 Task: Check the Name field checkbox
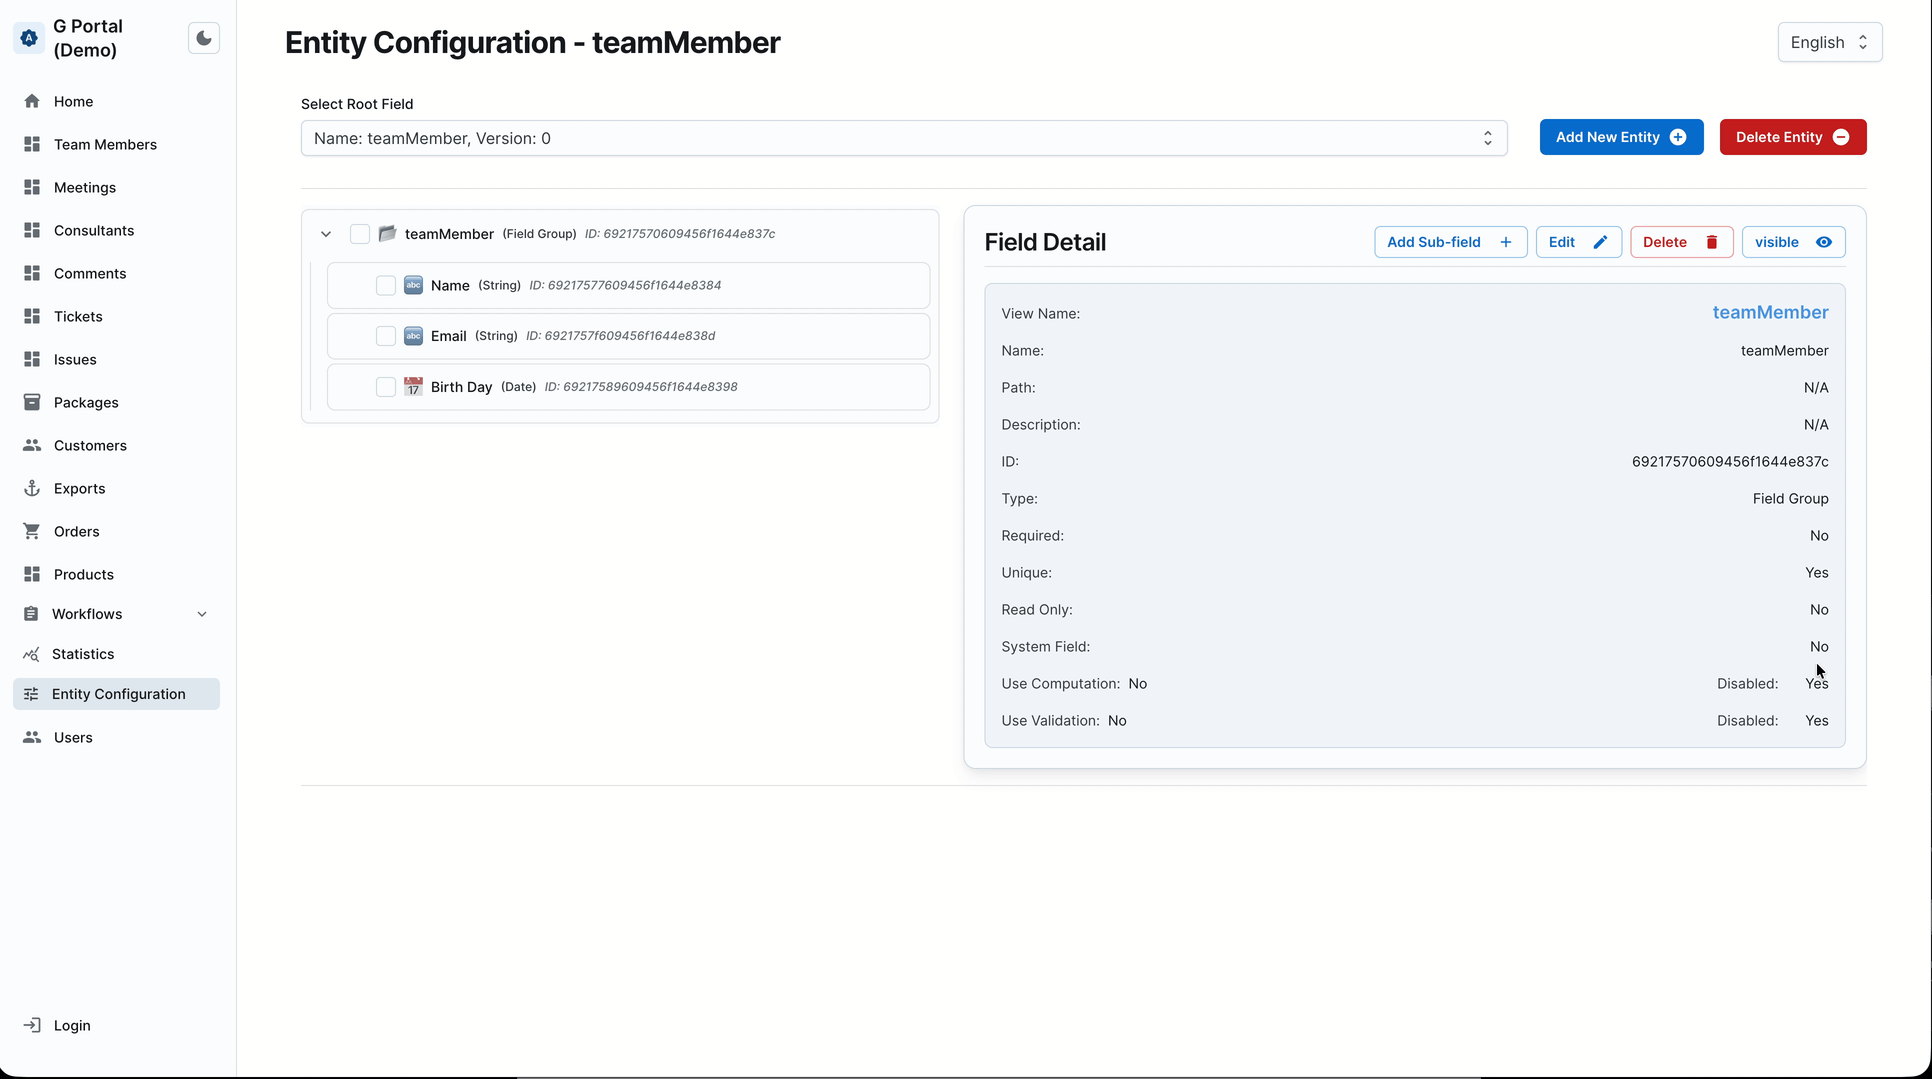point(386,285)
